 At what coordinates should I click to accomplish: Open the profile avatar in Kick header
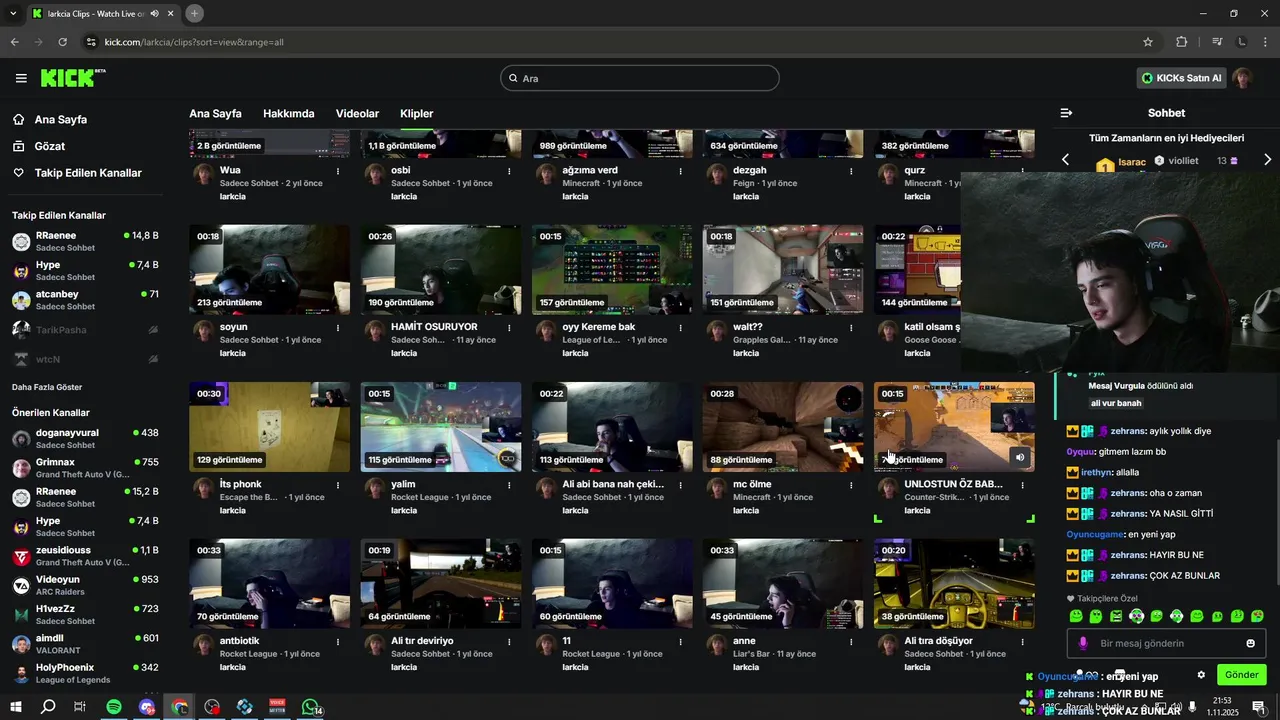click(x=1242, y=78)
